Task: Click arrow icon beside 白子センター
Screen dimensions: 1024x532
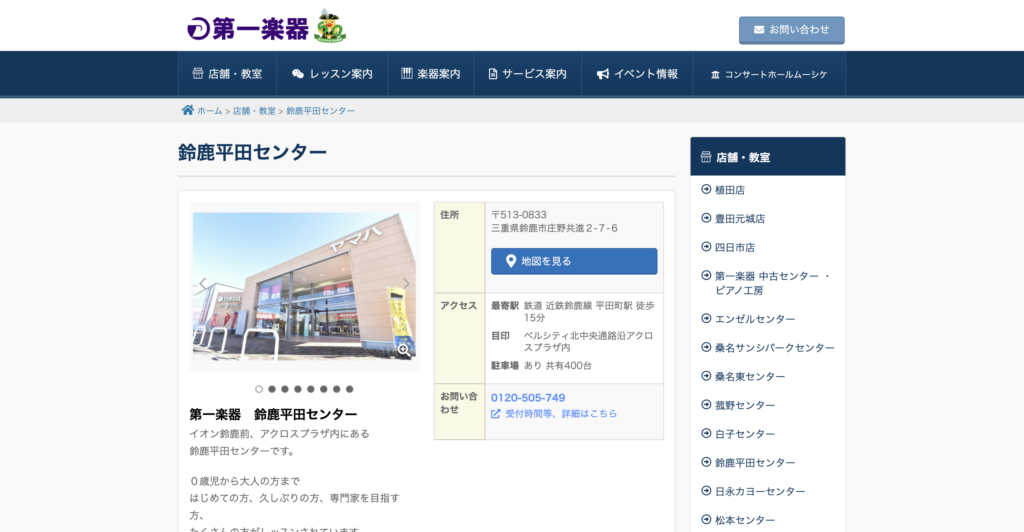Action: [706, 433]
